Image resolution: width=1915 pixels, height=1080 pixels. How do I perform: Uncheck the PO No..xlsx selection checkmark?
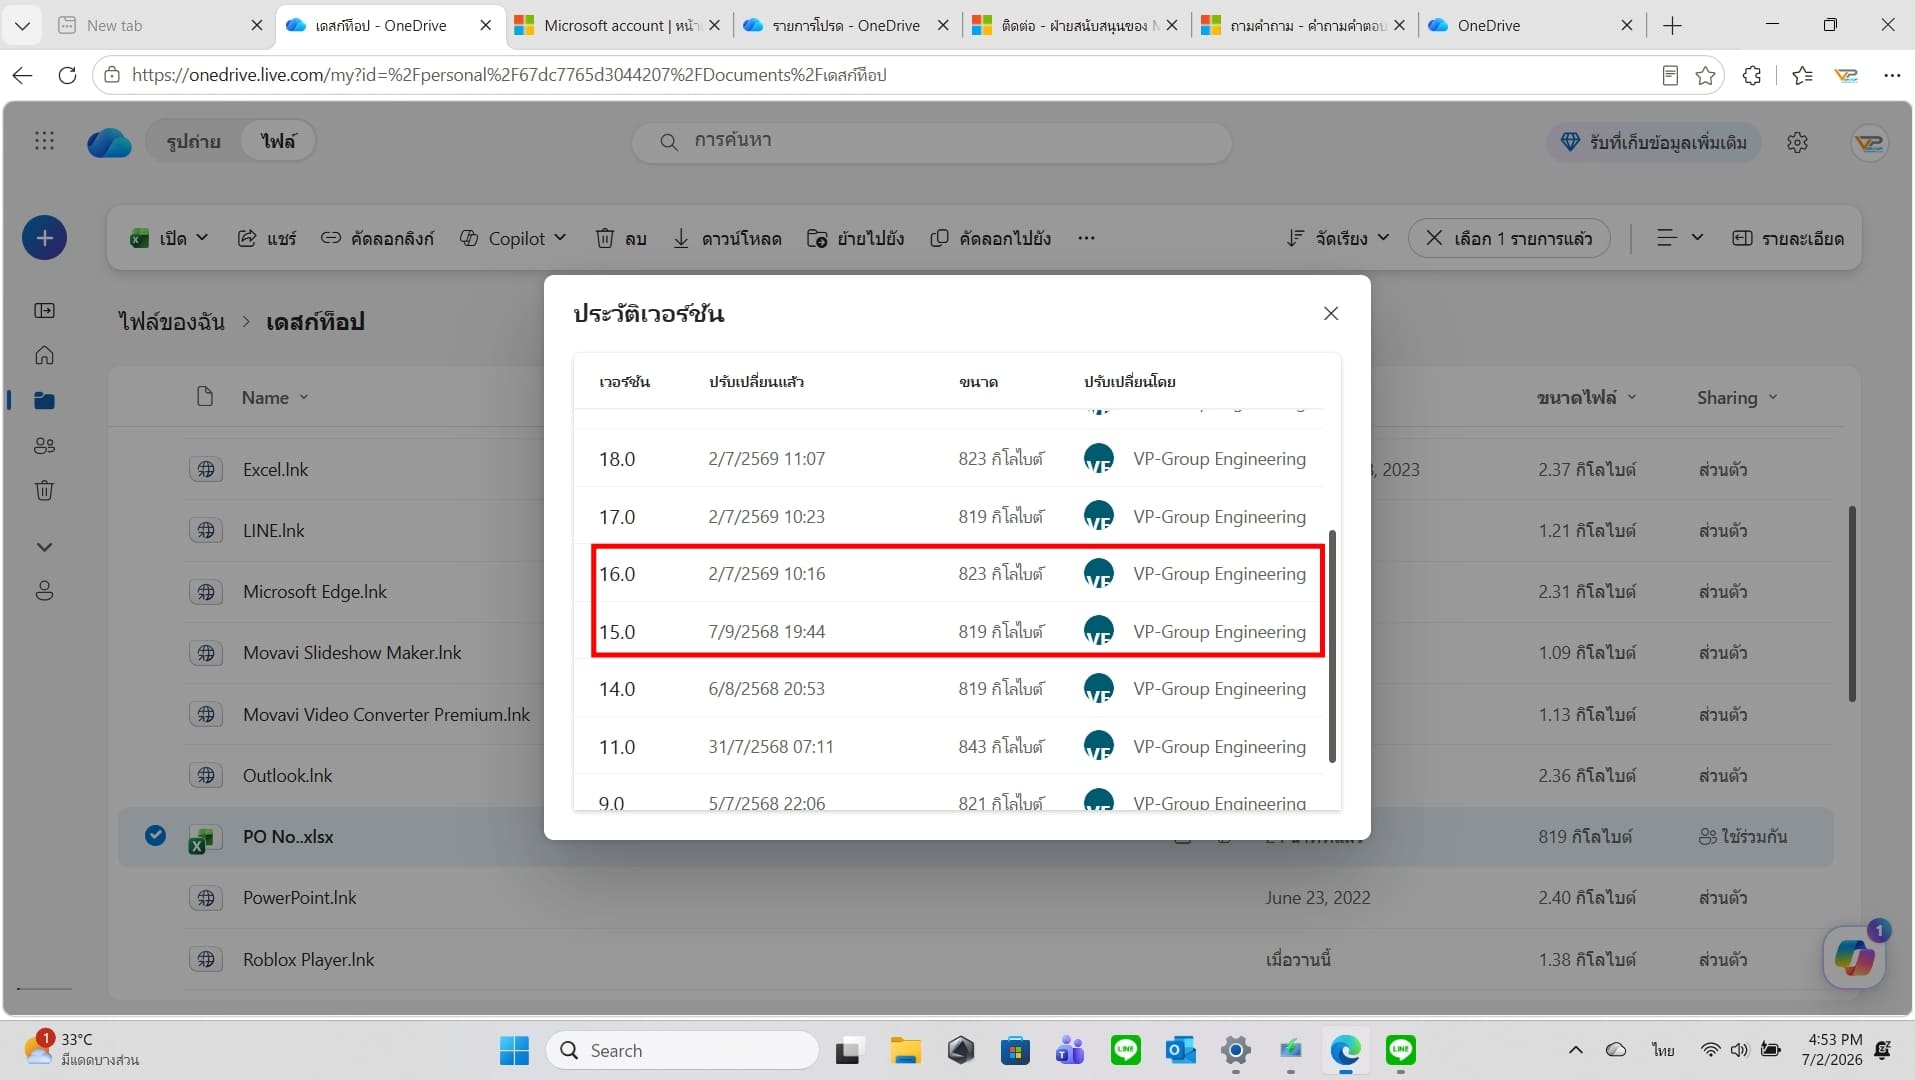(x=155, y=835)
